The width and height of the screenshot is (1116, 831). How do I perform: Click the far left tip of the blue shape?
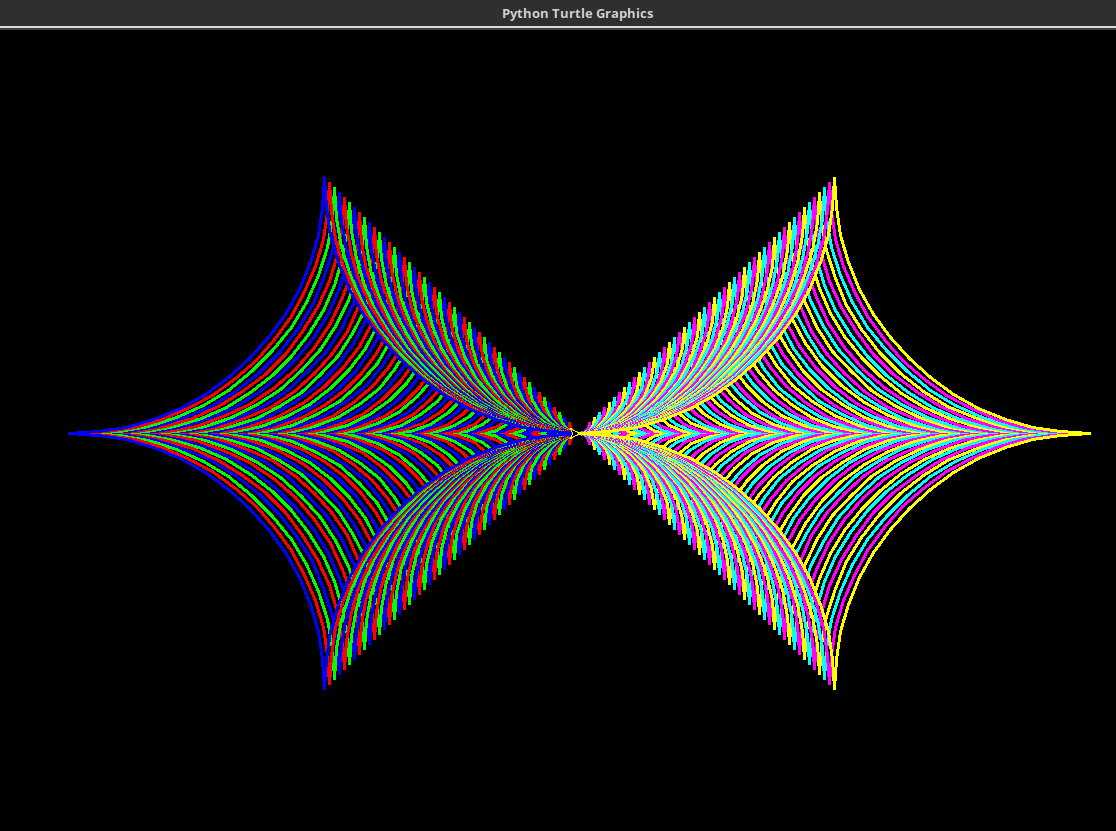click(72, 433)
